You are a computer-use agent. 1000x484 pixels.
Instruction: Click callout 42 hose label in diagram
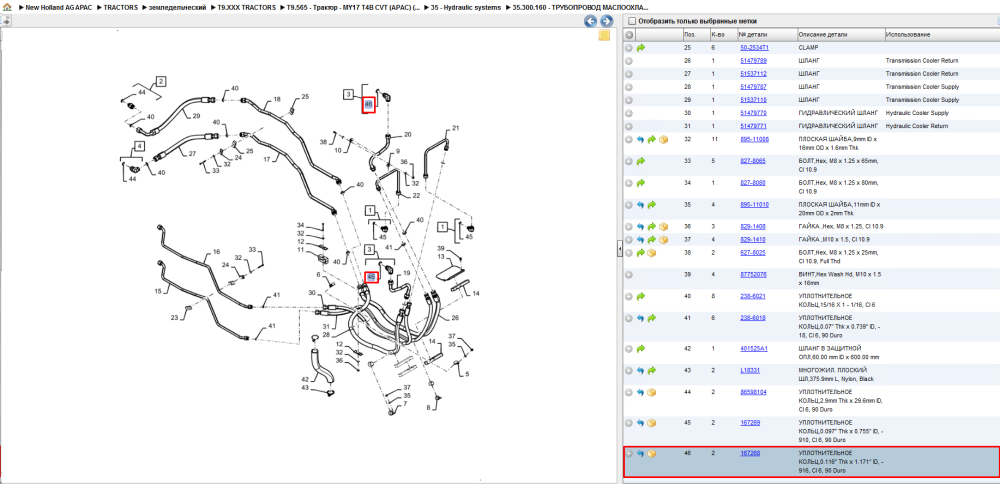pos(305,379)
